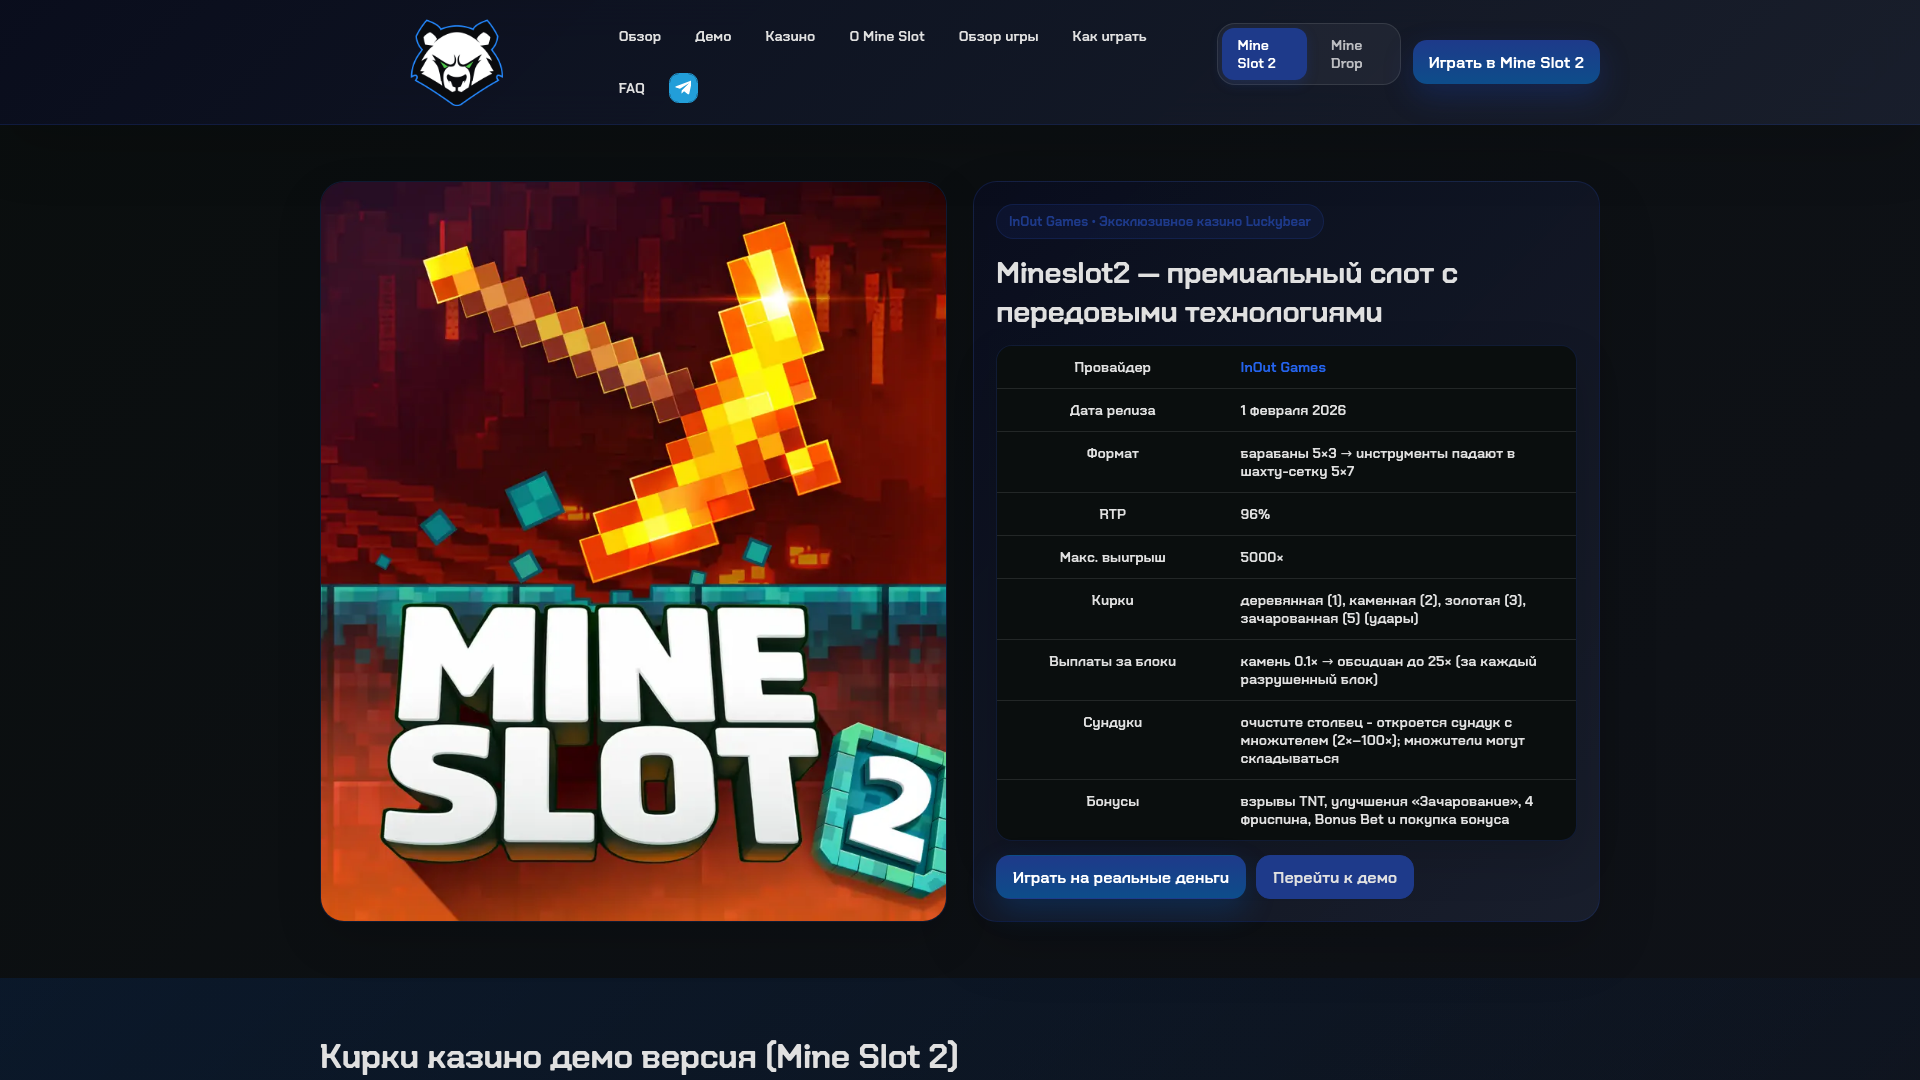Switch to the Mine Drop toggle

coord(1354,54)
